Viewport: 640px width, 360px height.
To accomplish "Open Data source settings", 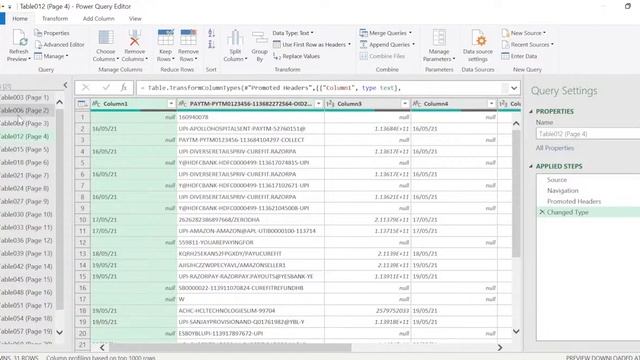I will (478, 46).
